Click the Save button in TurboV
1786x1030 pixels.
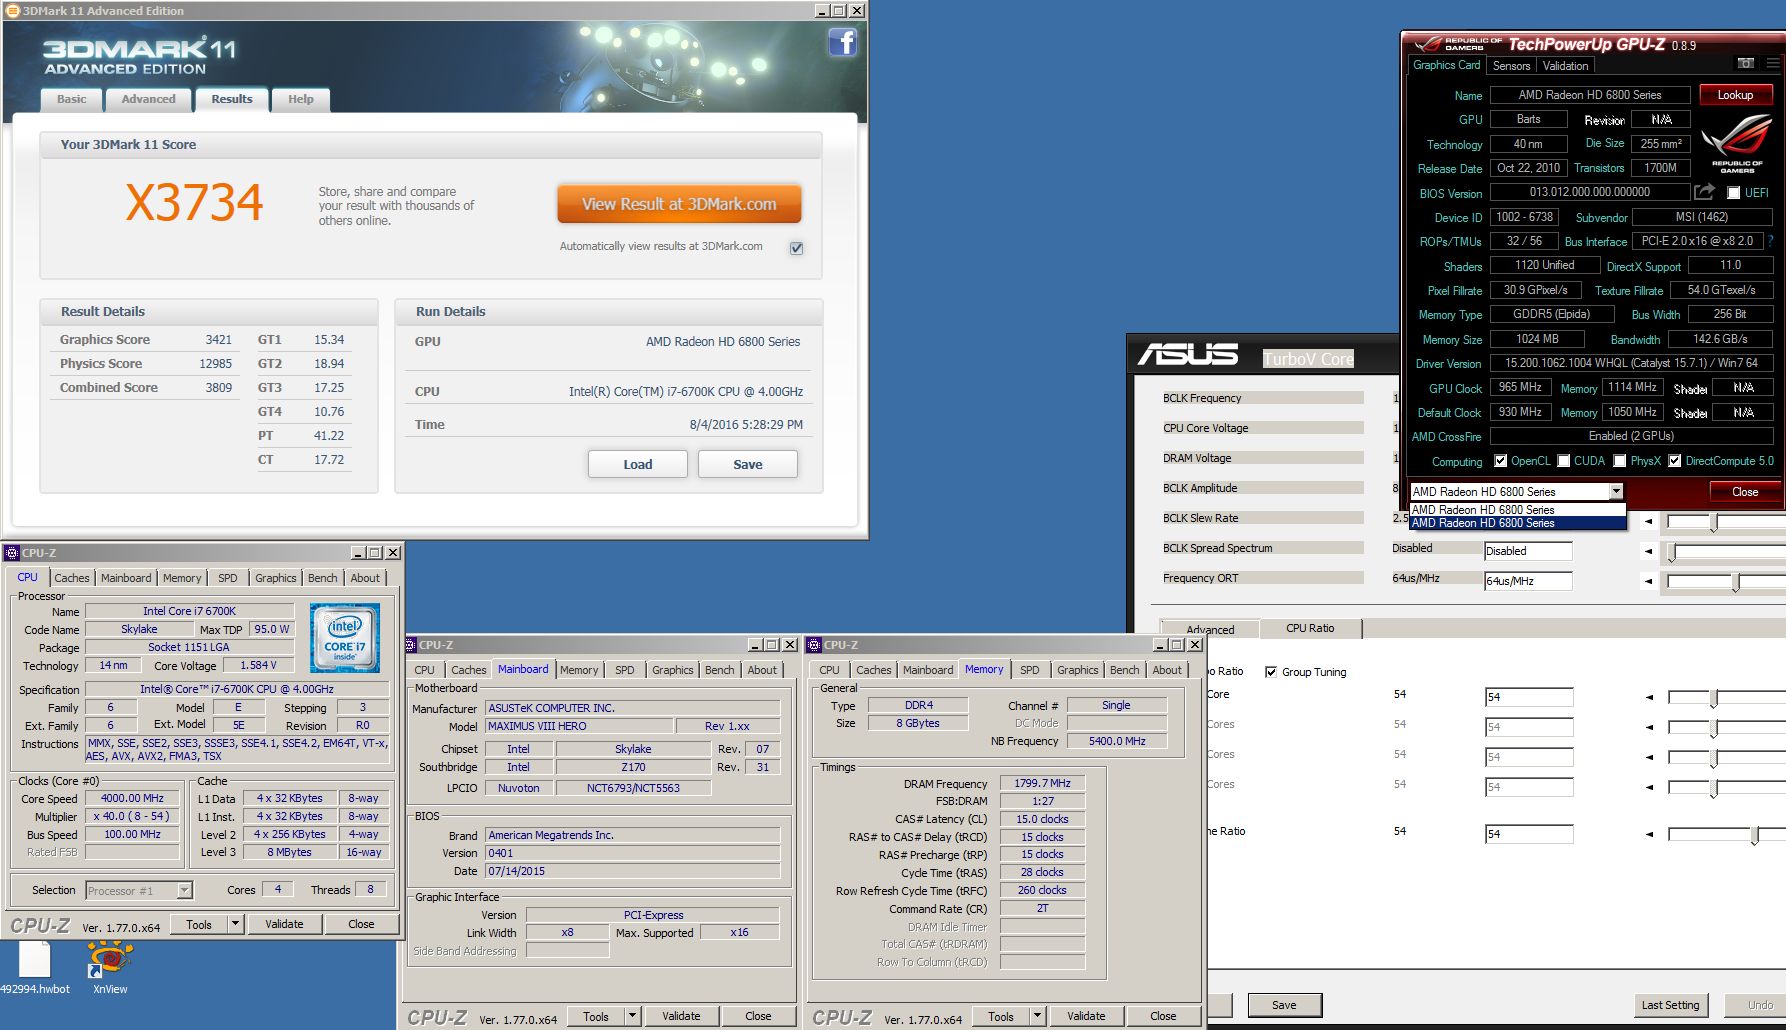click(1284, 1005)
